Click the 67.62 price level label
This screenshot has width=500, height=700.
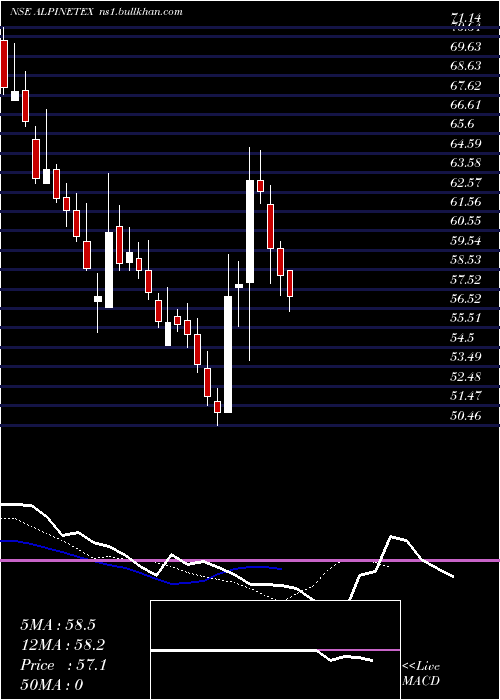coord(466,85)
